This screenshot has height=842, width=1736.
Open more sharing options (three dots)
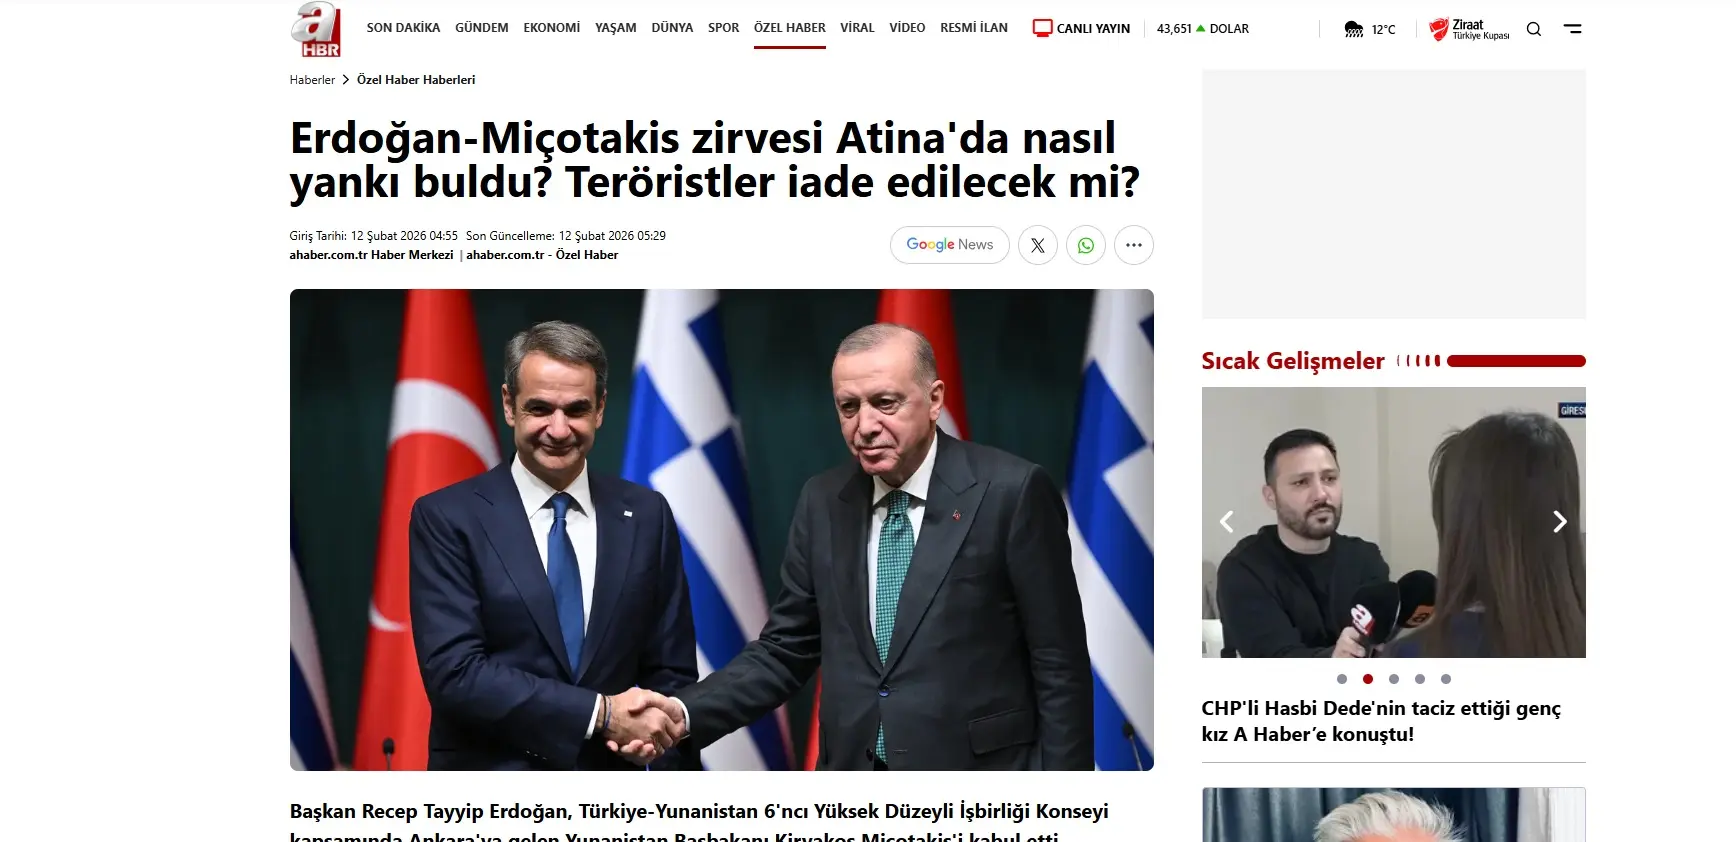[1134, 245]
